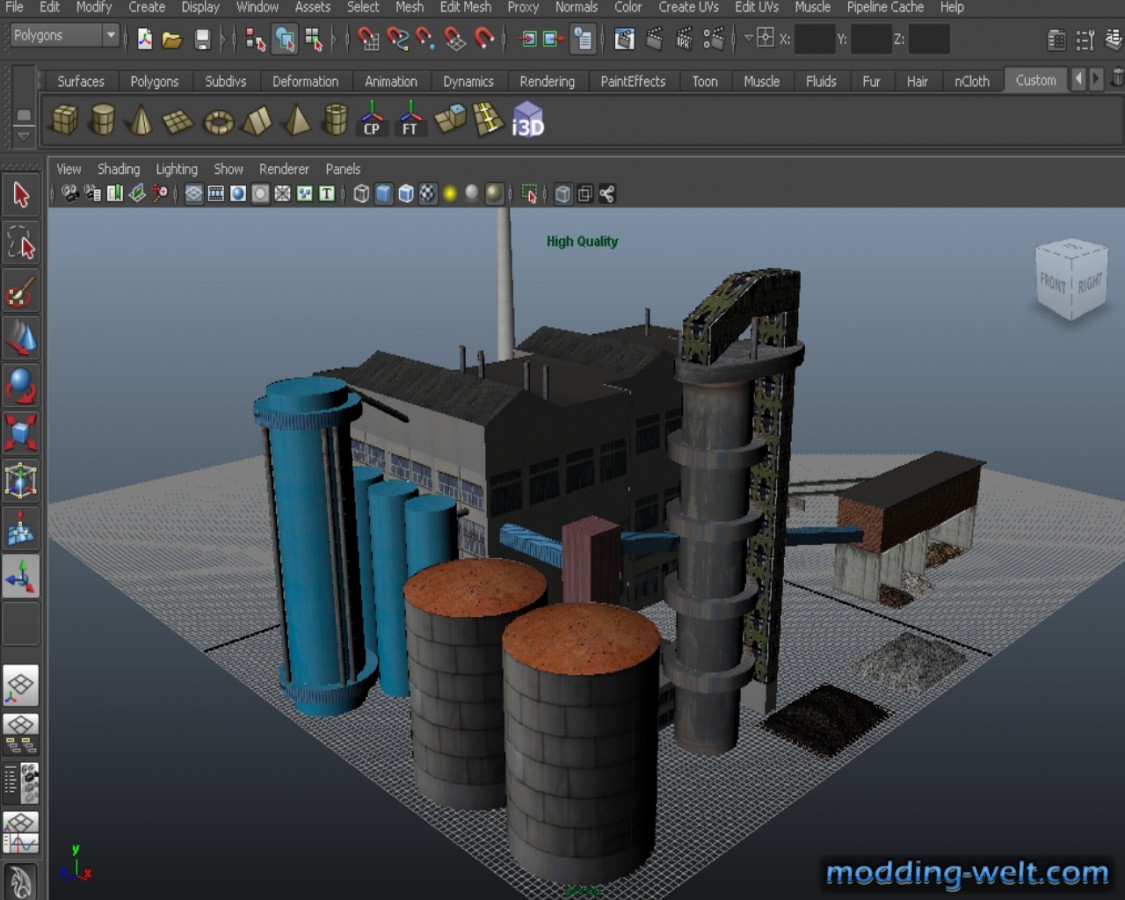Select the Lasso tool in the toolbox
Image resolution: width=1125 pixels, height=900 pixels.
tap(21, 242)
